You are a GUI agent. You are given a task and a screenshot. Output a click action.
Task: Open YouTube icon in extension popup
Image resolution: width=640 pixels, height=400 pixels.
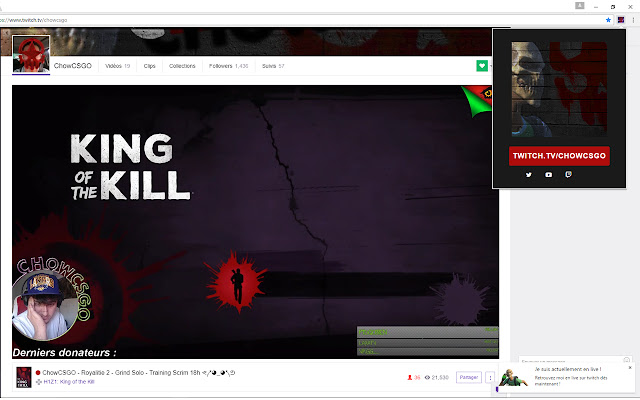[549, 175]
